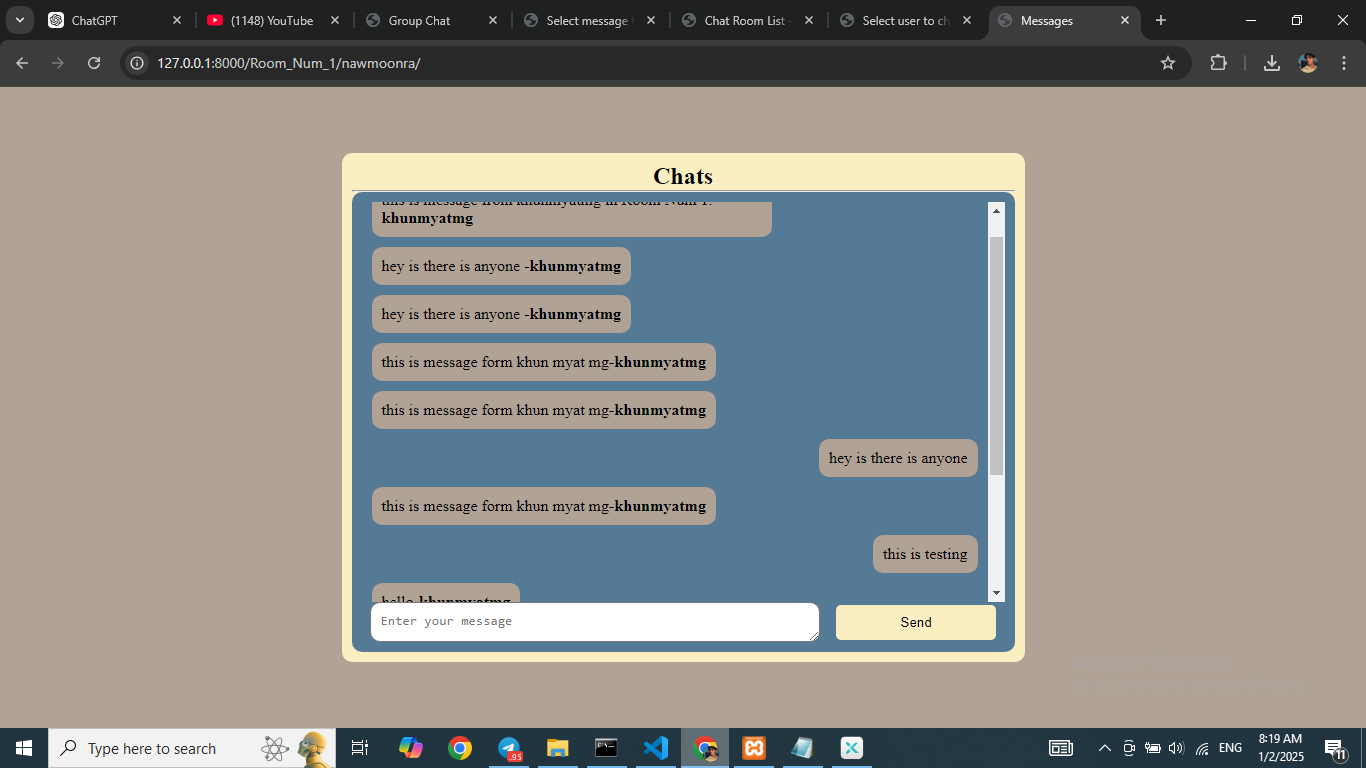1366x768 pixels.
Task: Click the browser profile avatar
Action: 1308,62
